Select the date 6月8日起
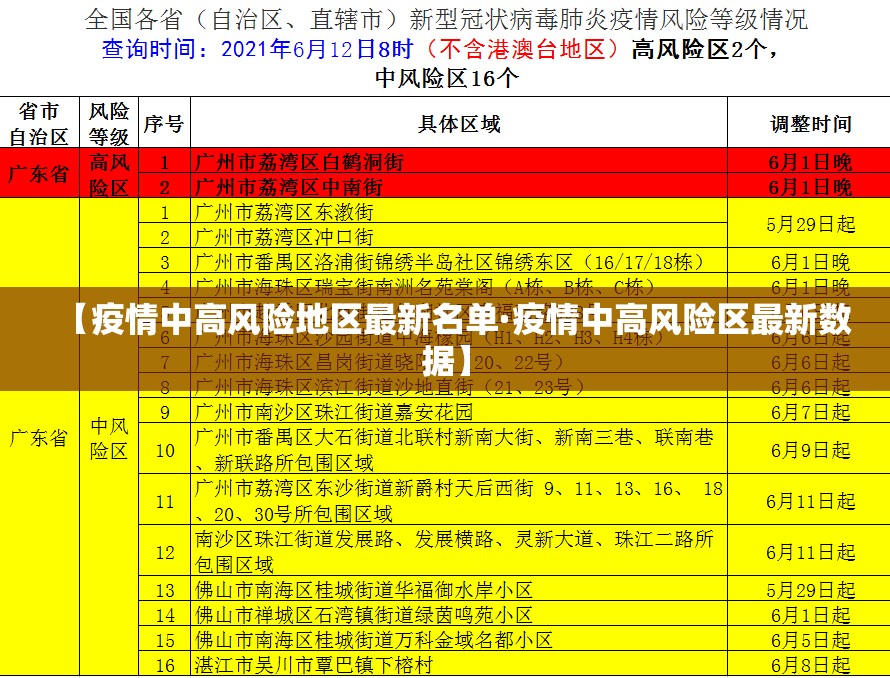This screenshot has height=678, width=890. 810,665
